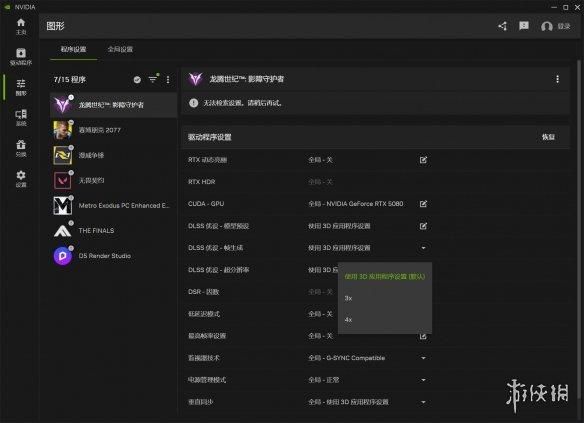Edit the 最高帧率设置 setting

[x=423, y=337]
